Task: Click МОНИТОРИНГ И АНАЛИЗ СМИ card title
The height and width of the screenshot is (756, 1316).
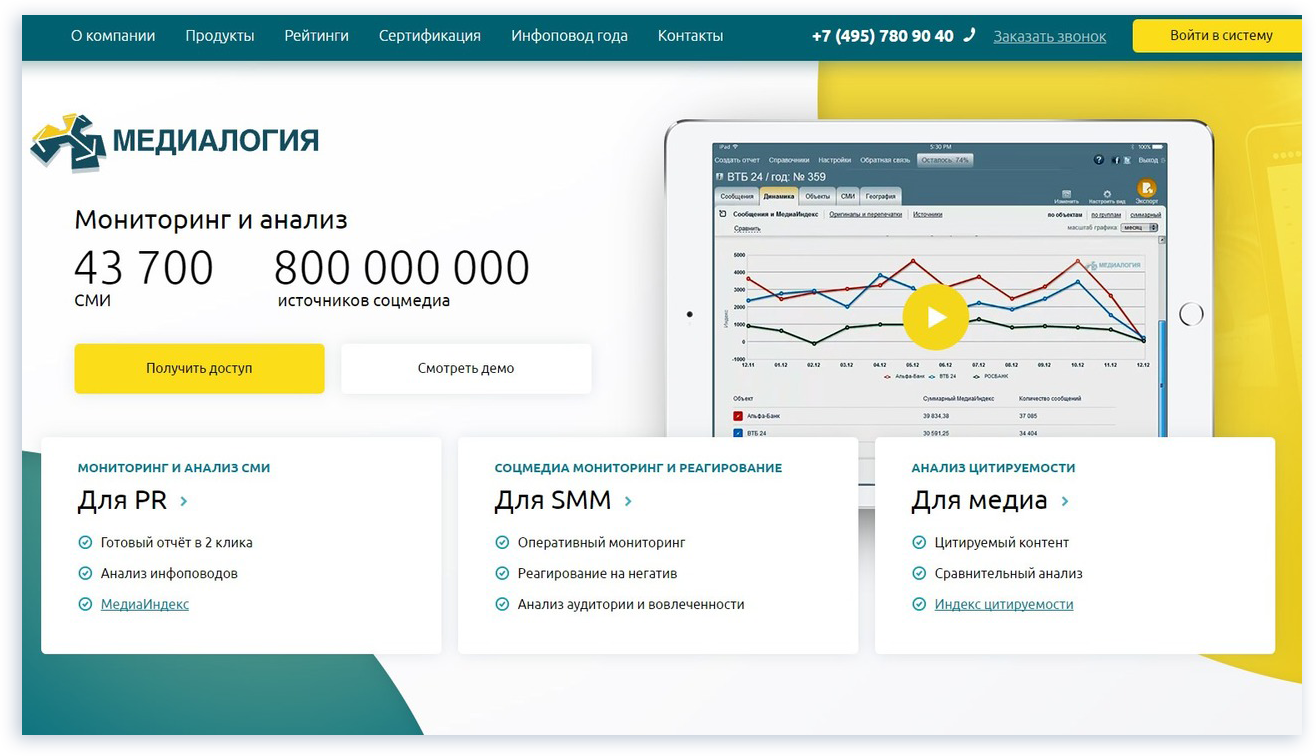Action: [x=174, y=467]
